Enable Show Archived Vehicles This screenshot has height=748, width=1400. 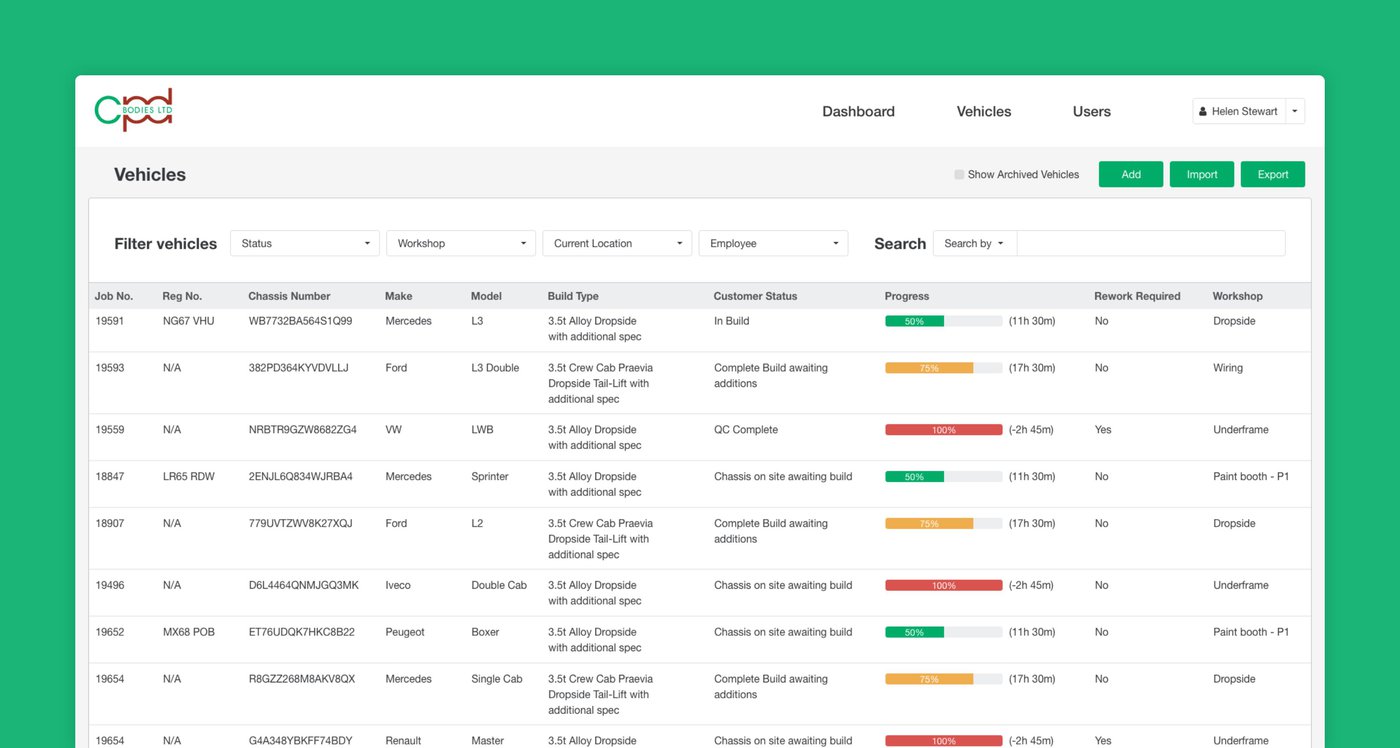(x=957, y=174)
